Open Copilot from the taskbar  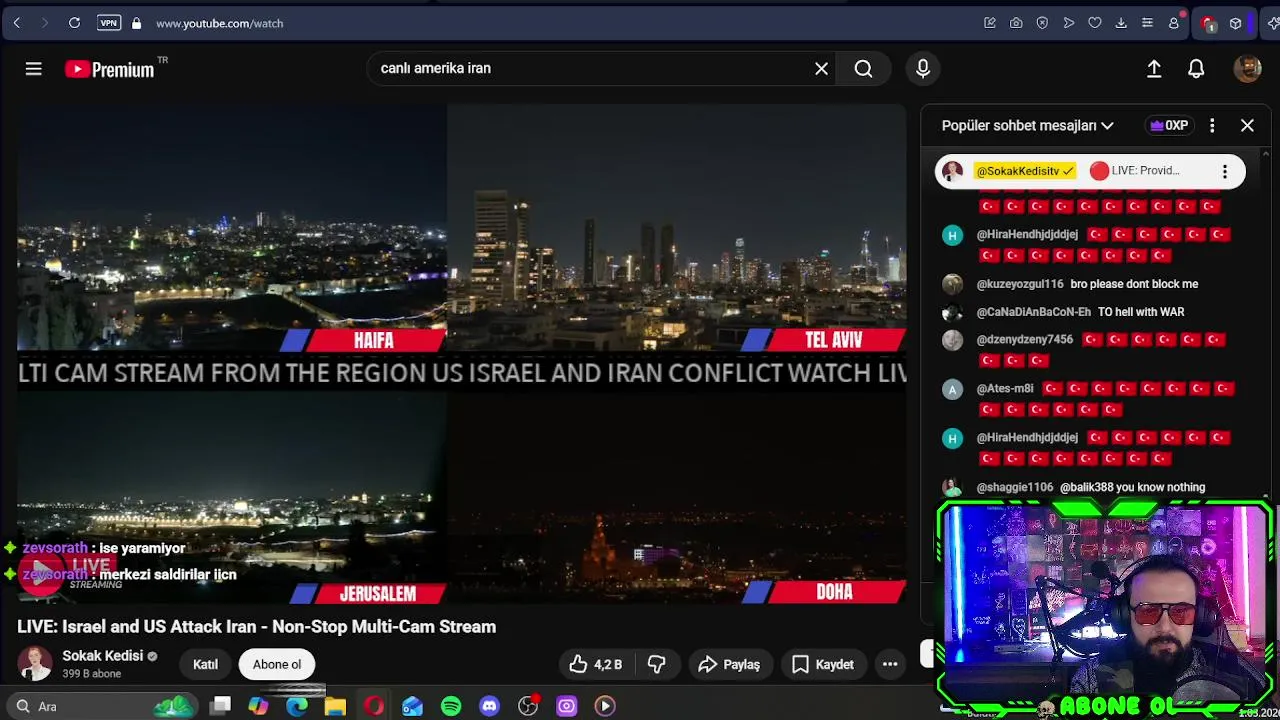pos(258,706)
